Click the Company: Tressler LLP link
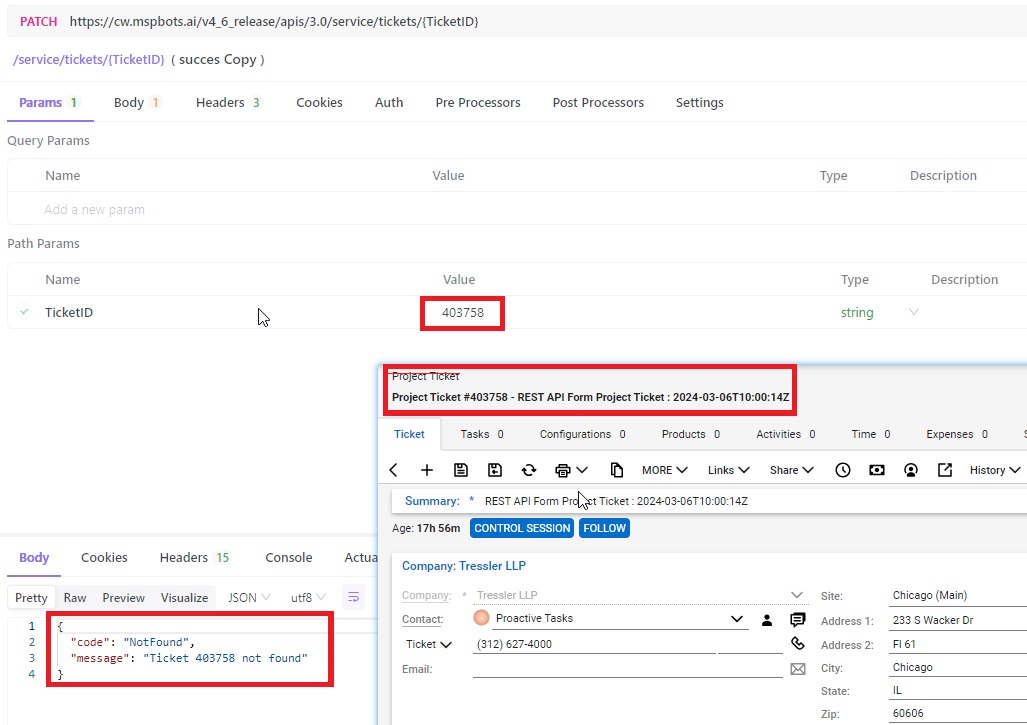 [464, 566]
